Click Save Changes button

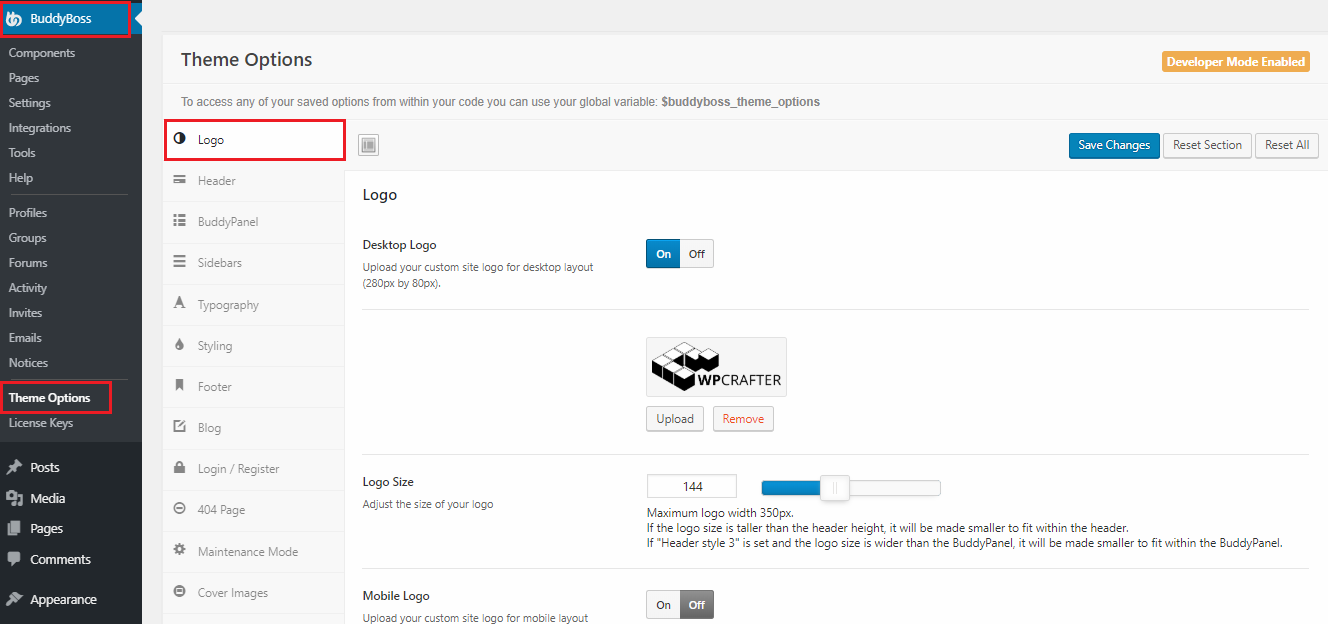[x=1114, y=145]
